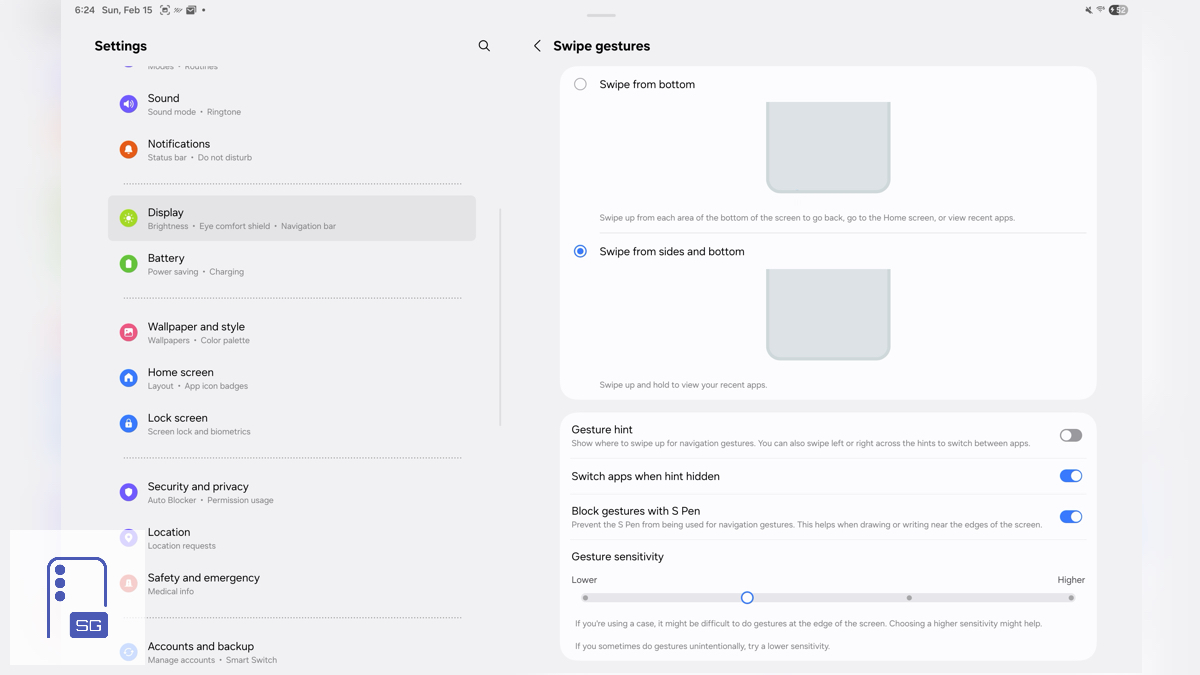
Task: Tap the Security and privacy shield icon
Action: 128,492
